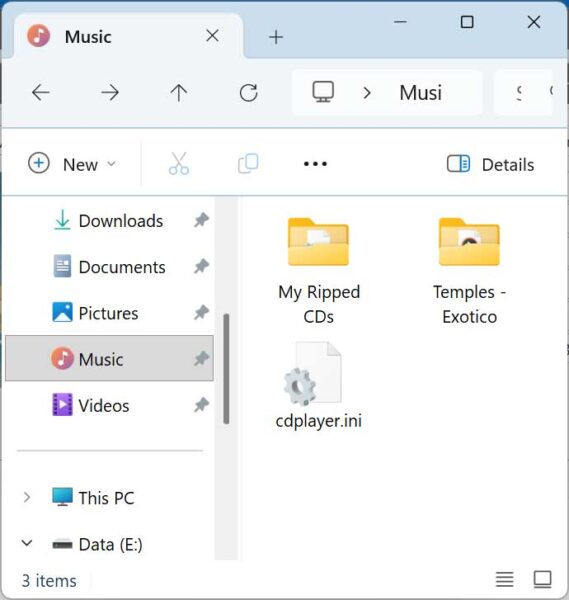
Task: Expand the This PC tree node
Action: point(27,497)
